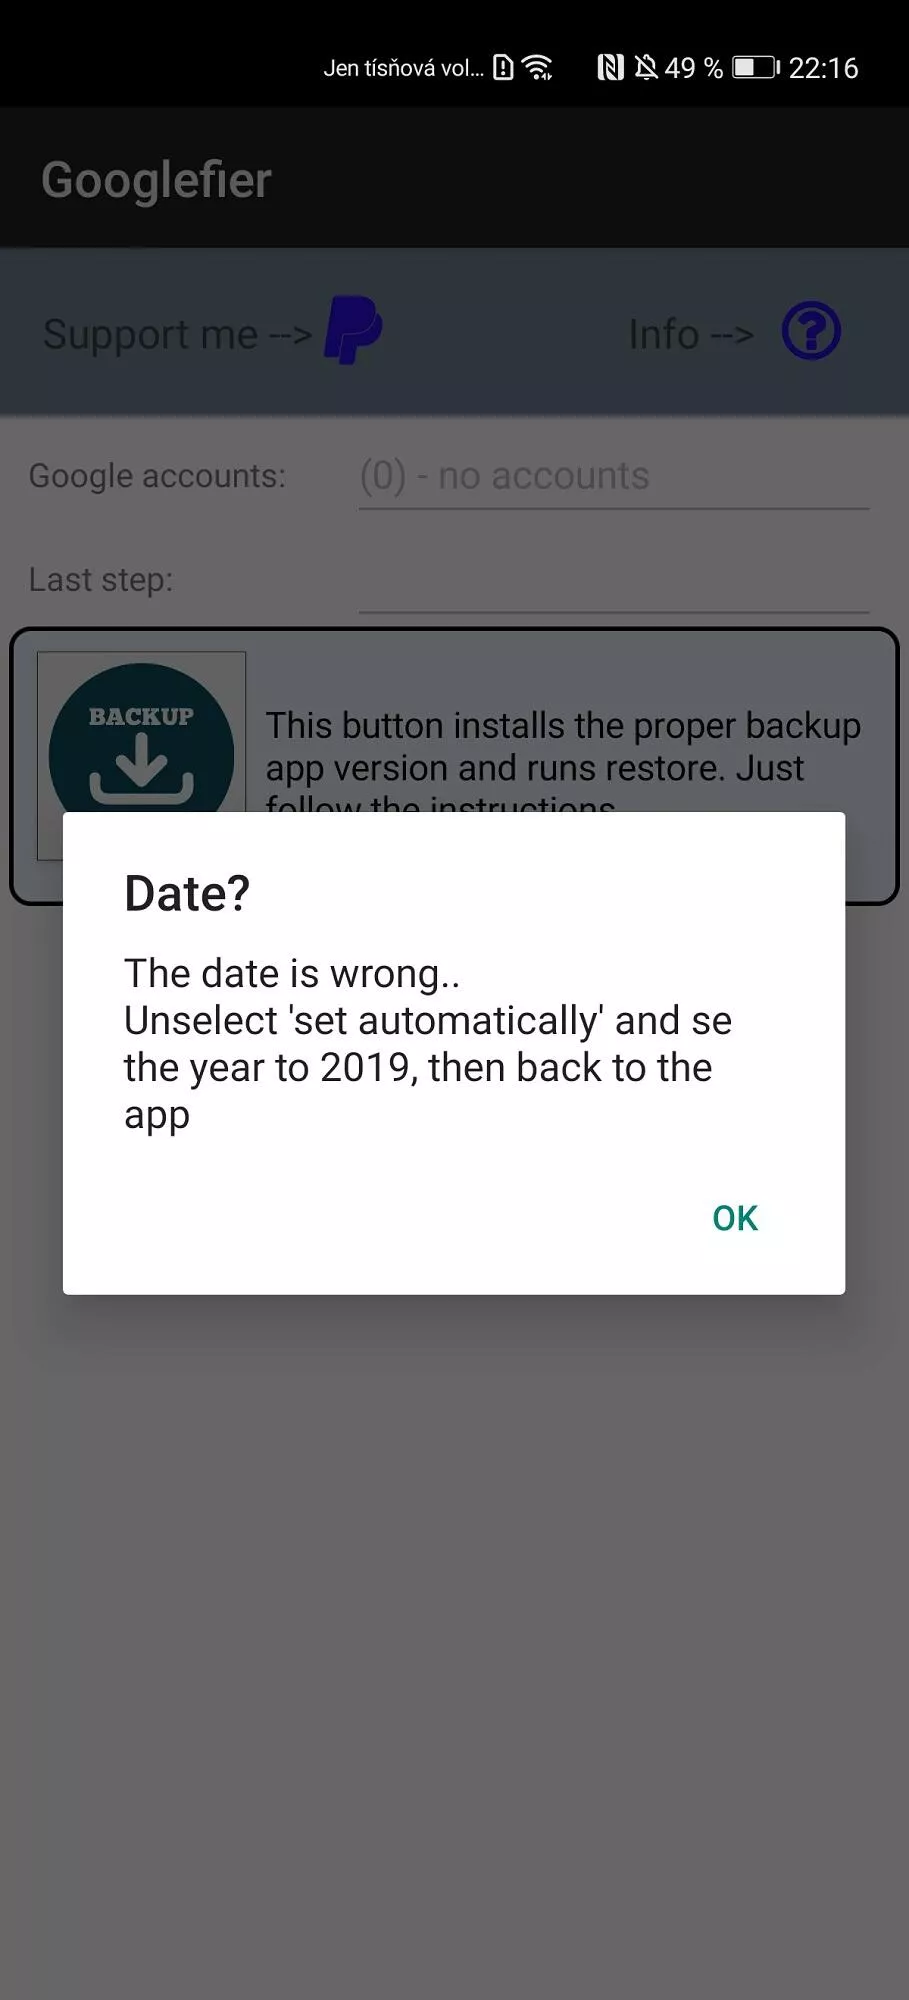Image resolution: width=909 pixels, height=2000 pixels.
Task: Open the PayPal support icon
Action: click(x=353, y=331)
